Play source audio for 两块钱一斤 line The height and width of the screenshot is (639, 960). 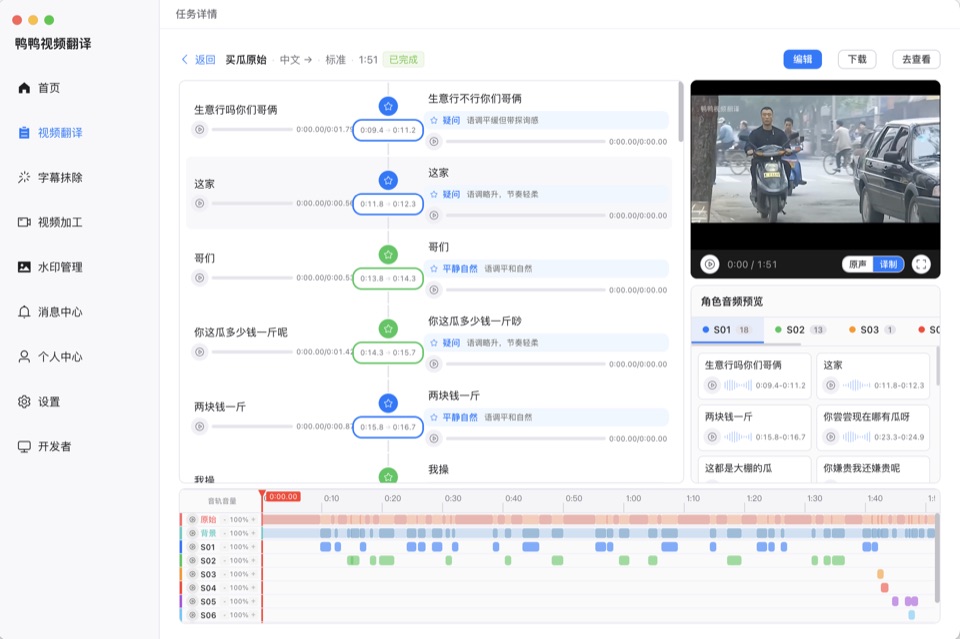tap(200, 426)
